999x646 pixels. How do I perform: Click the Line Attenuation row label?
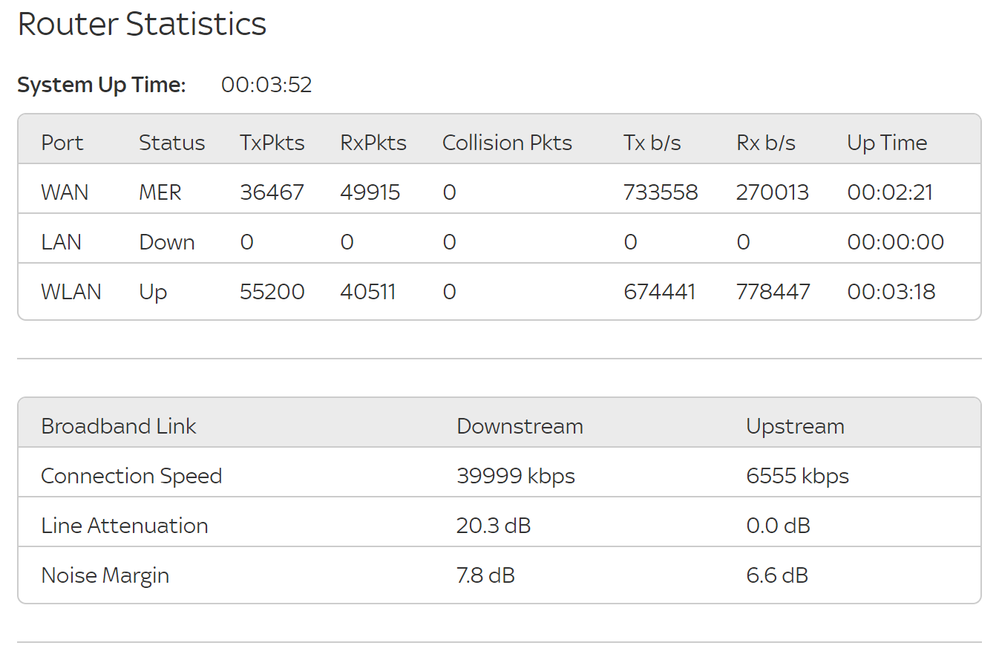pyautogui.click(x=124, y=526)
